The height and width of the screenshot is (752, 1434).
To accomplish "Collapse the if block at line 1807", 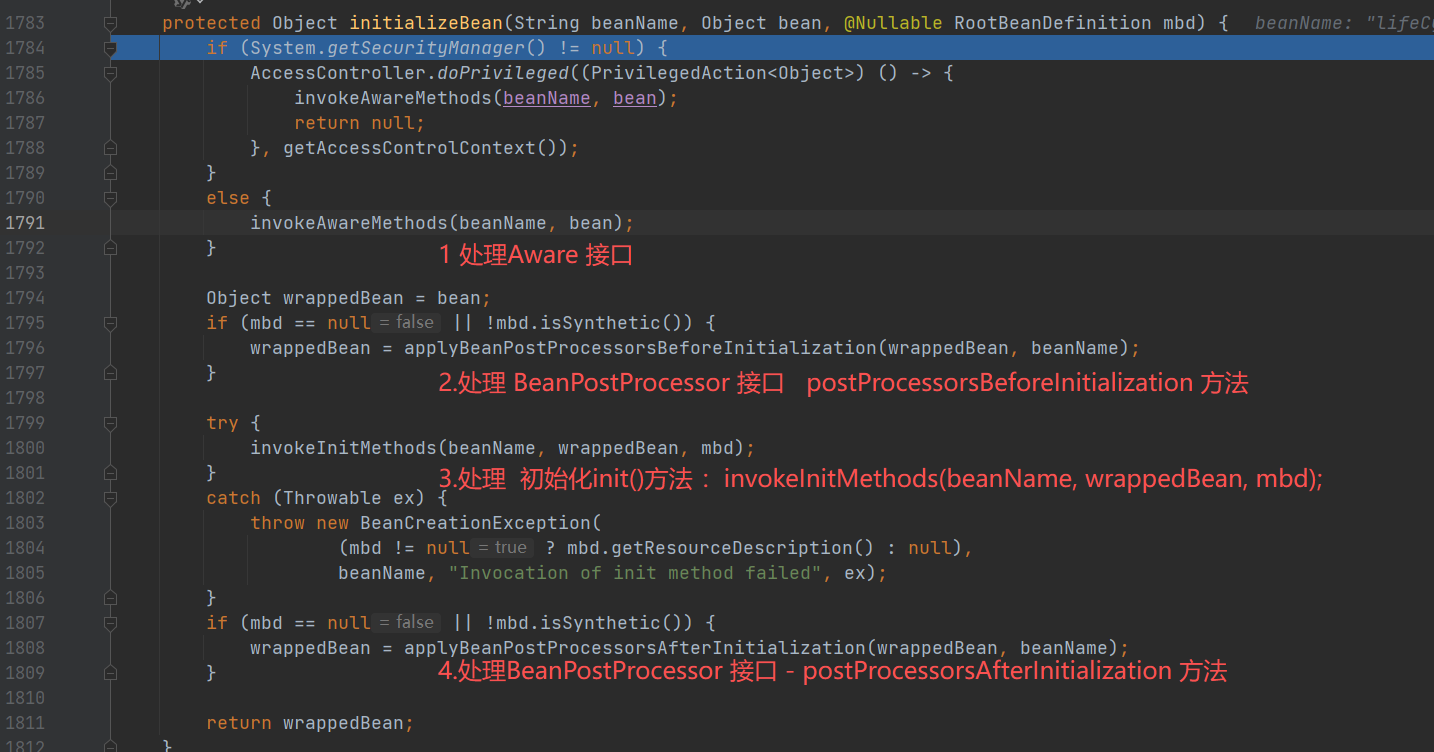I will pyautogui.click(x=110, y=623).
